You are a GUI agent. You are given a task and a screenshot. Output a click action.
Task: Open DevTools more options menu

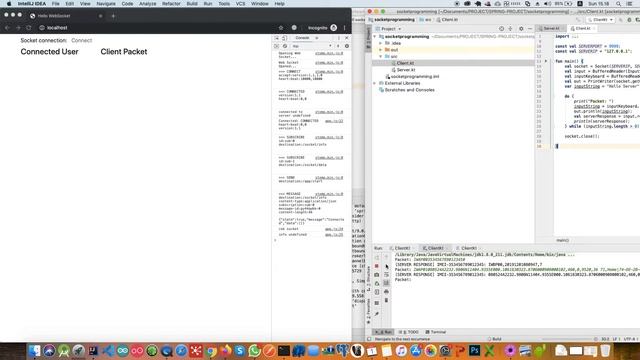pyautogui.click(x=339, y=38)
